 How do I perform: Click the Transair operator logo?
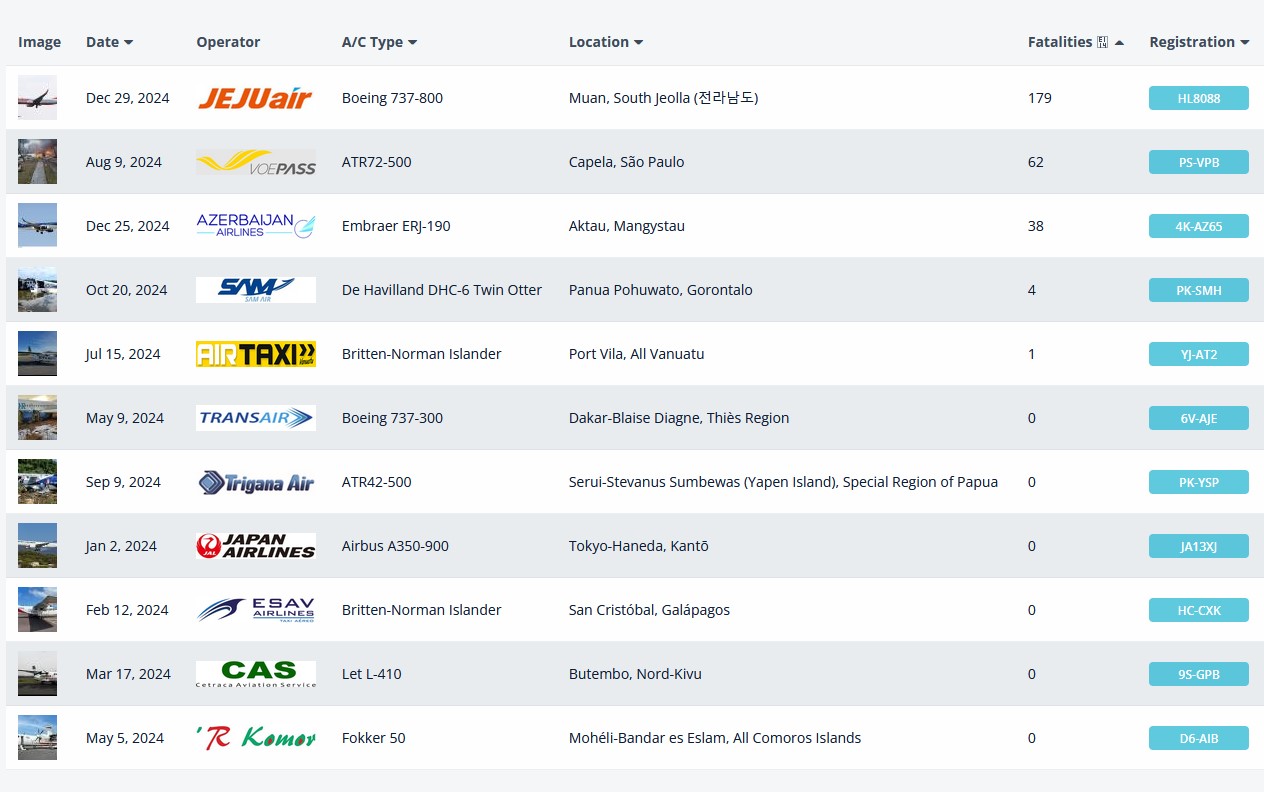[x=256, y=418]
